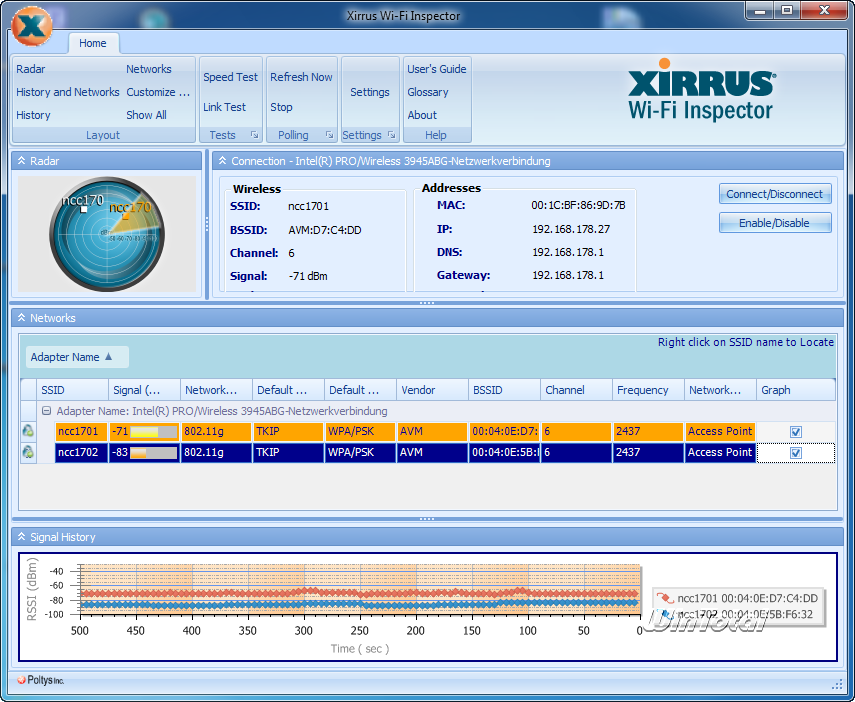This screenshot has width=855, height=702.
Task: Click the ncc1701 signal strength bar
Action: point(155,432)
